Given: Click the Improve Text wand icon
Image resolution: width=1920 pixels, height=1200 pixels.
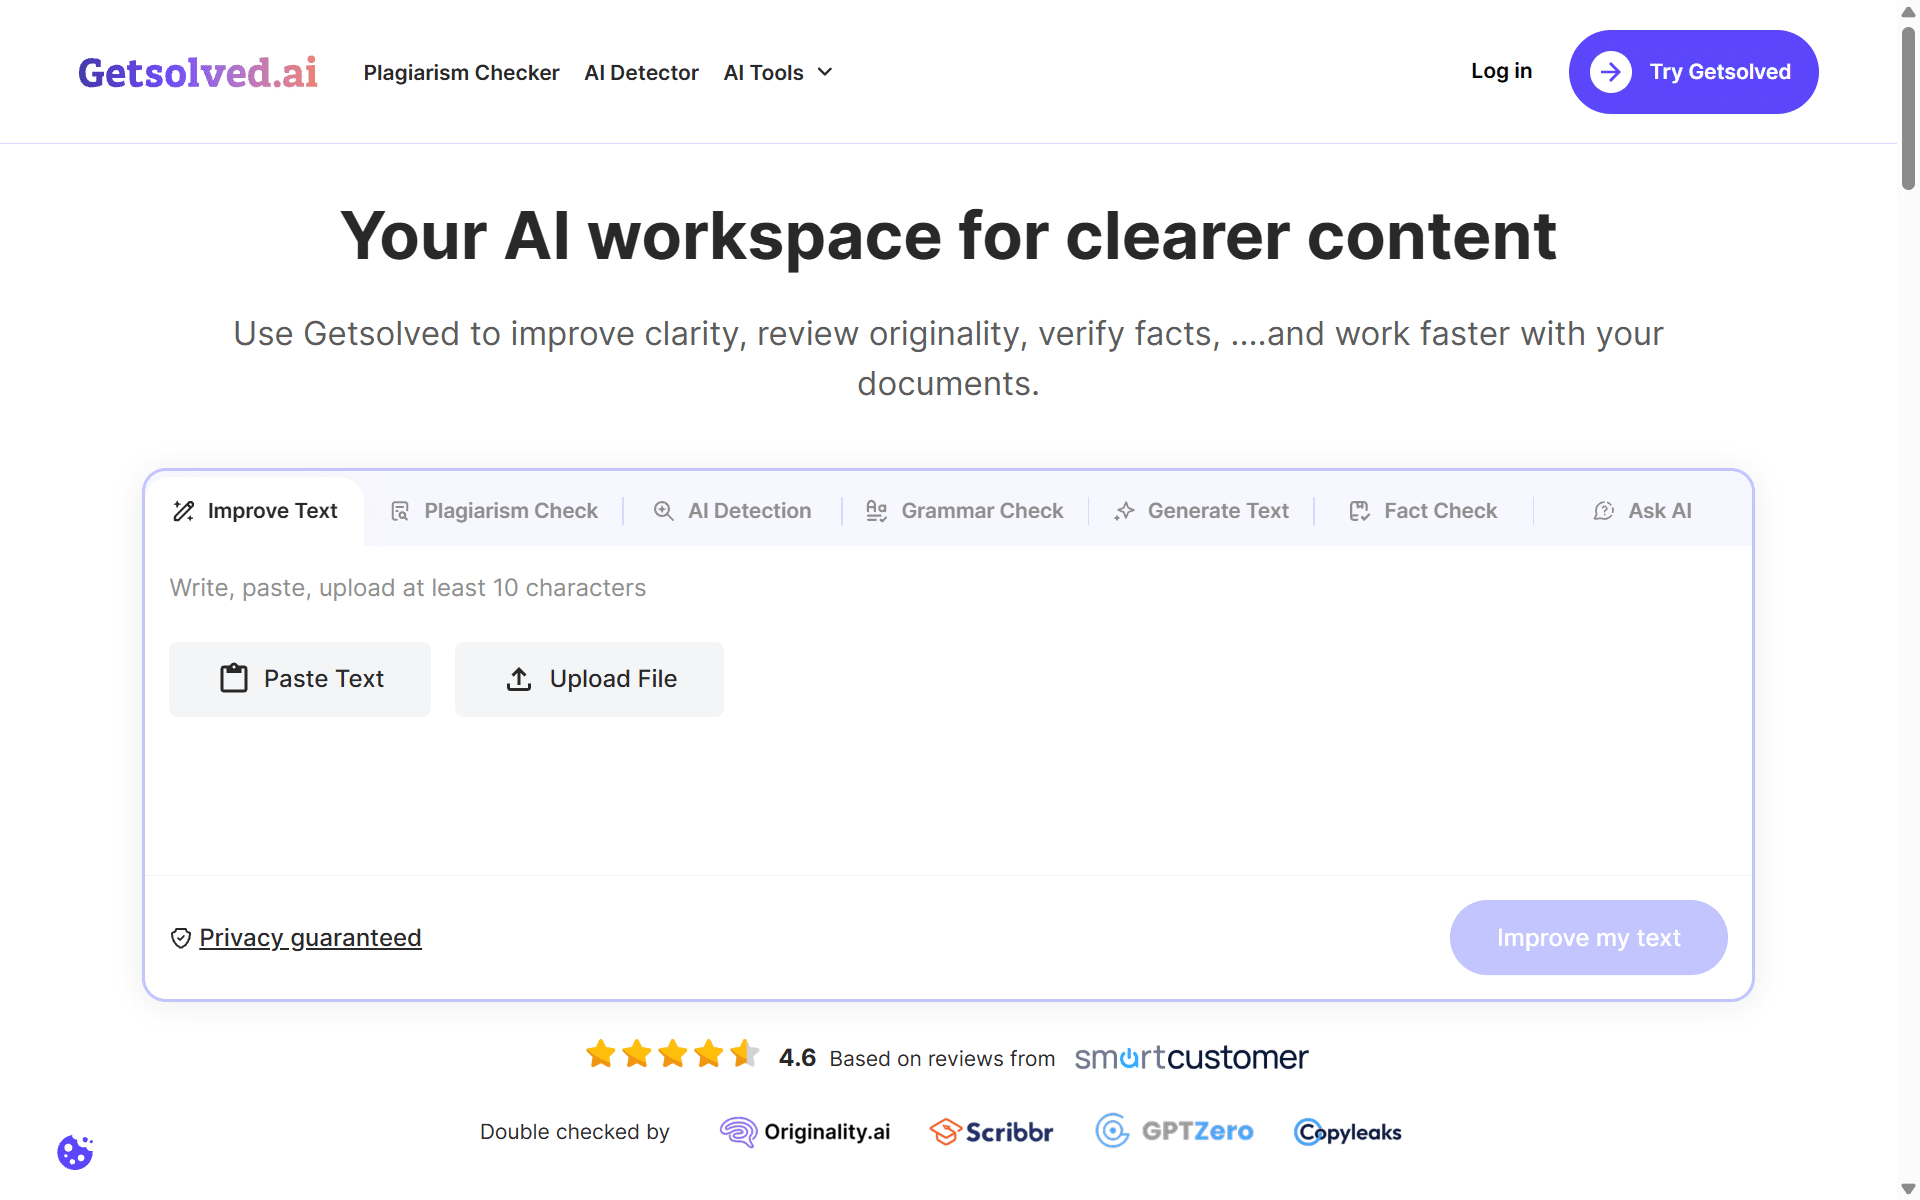Looking at the screenshot, I should [x=184, y=511].
